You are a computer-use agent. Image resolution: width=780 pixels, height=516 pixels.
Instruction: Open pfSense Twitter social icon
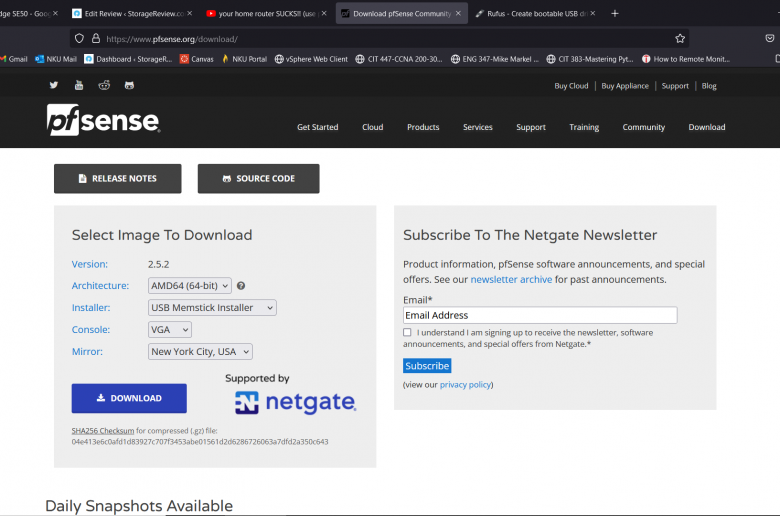54,85
